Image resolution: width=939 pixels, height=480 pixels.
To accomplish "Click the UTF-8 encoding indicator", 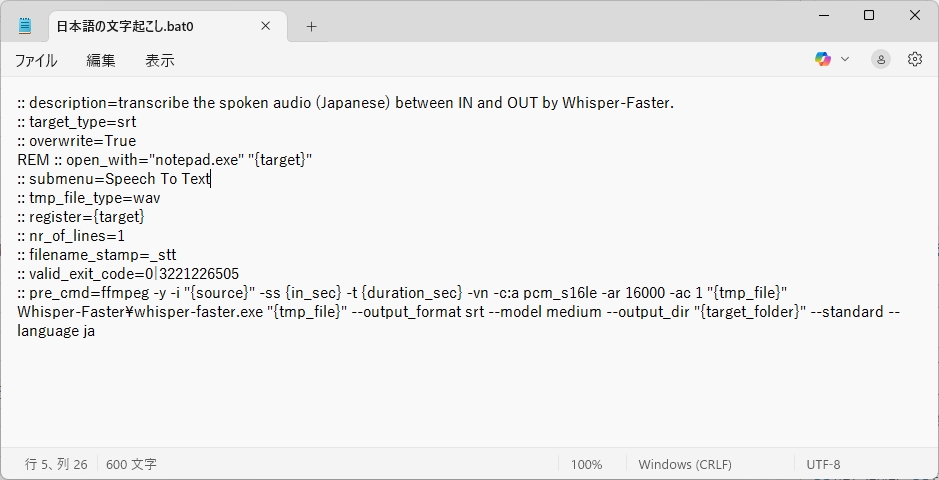I will 823,464.
